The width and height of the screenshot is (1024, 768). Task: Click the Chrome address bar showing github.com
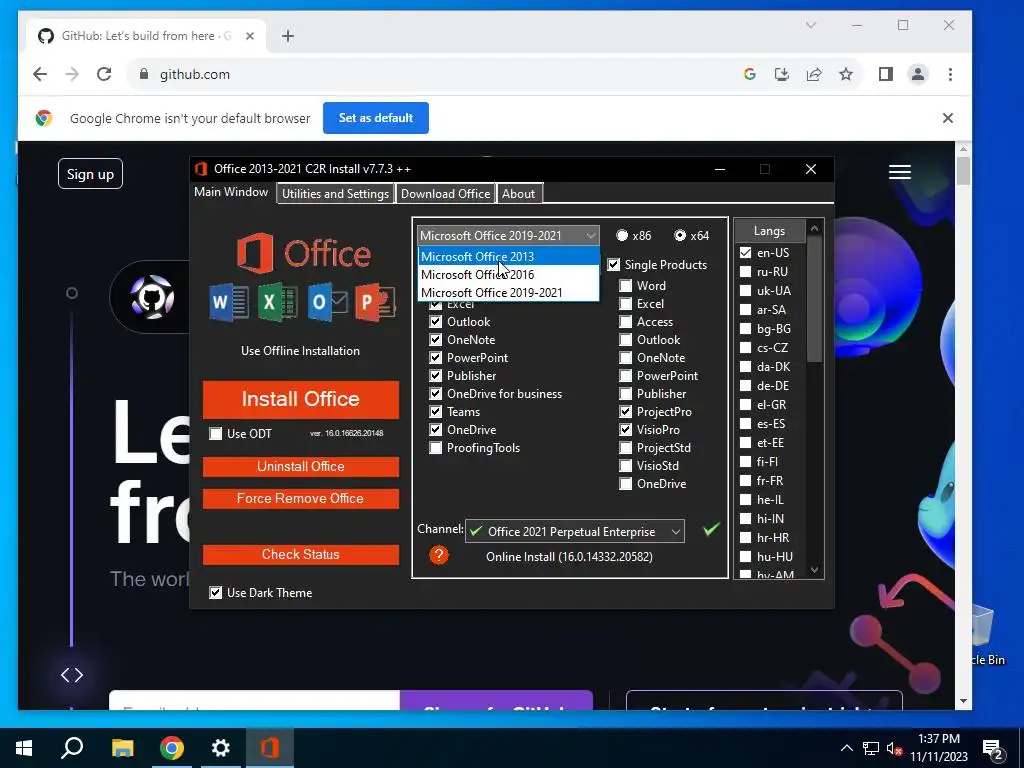tap(431, 74)
